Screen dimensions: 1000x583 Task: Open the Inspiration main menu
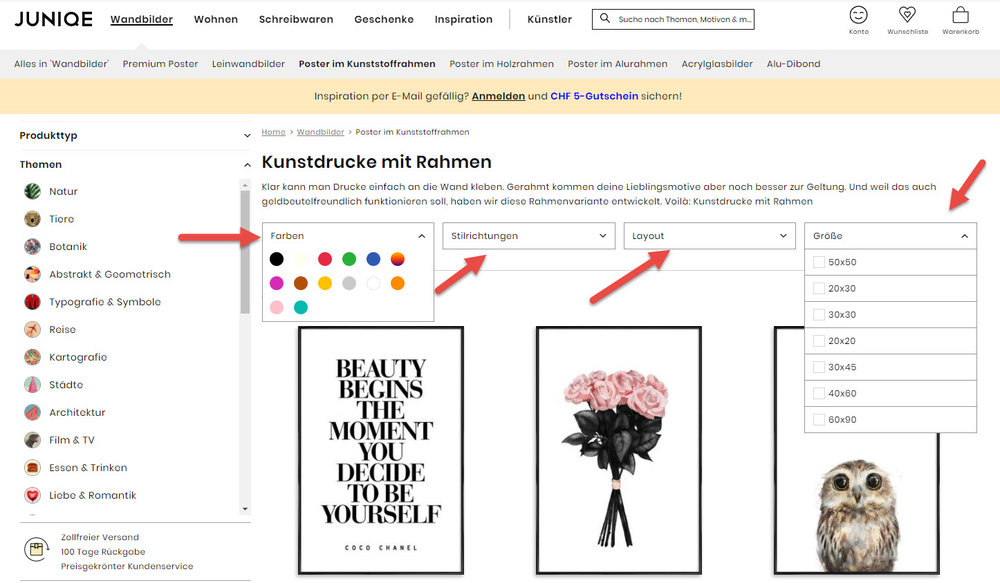point(464,19)
